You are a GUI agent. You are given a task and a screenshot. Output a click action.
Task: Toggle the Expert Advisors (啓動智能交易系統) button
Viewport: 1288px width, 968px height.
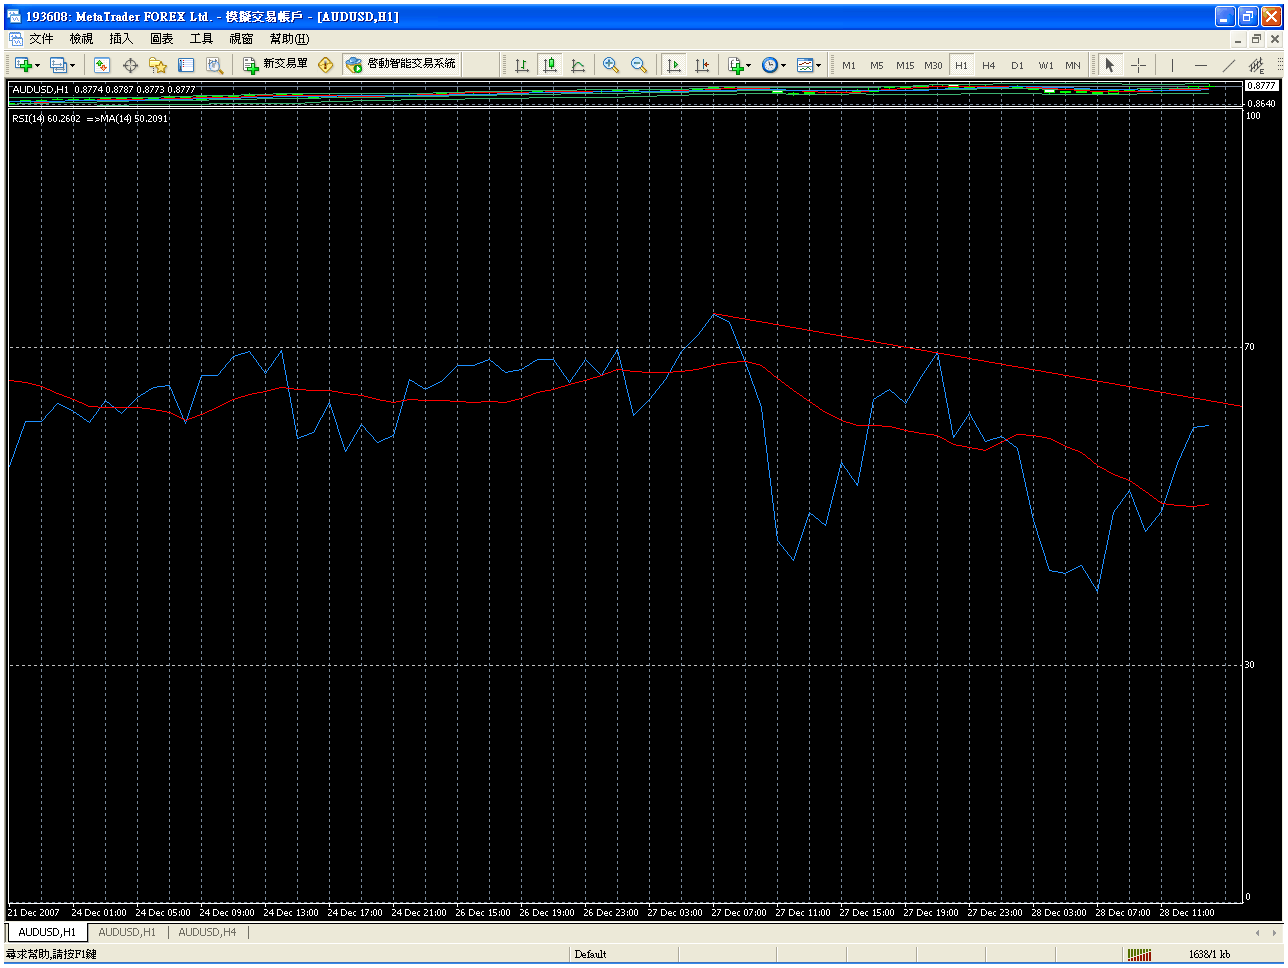pos(401,64)
